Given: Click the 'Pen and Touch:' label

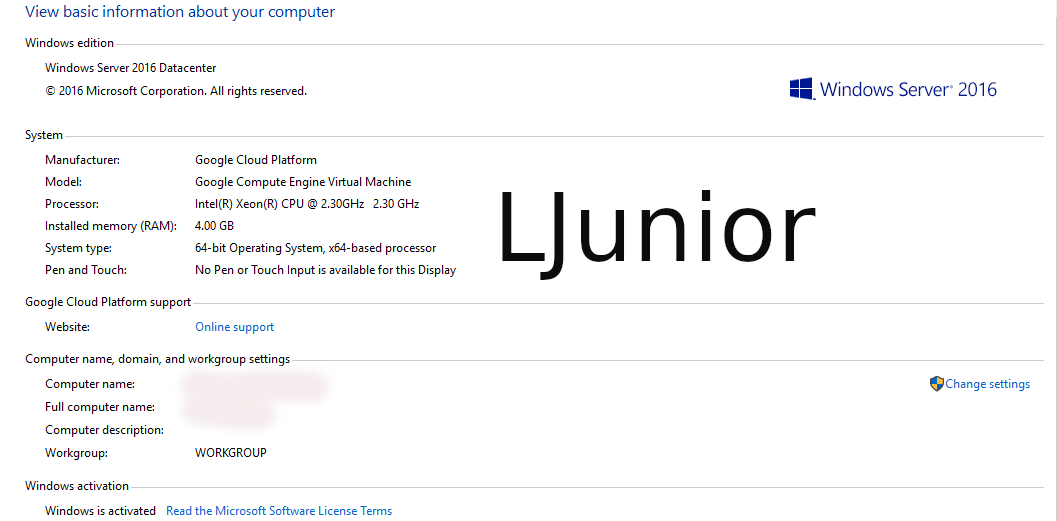Looking at the screenshot, I should 86,270.
